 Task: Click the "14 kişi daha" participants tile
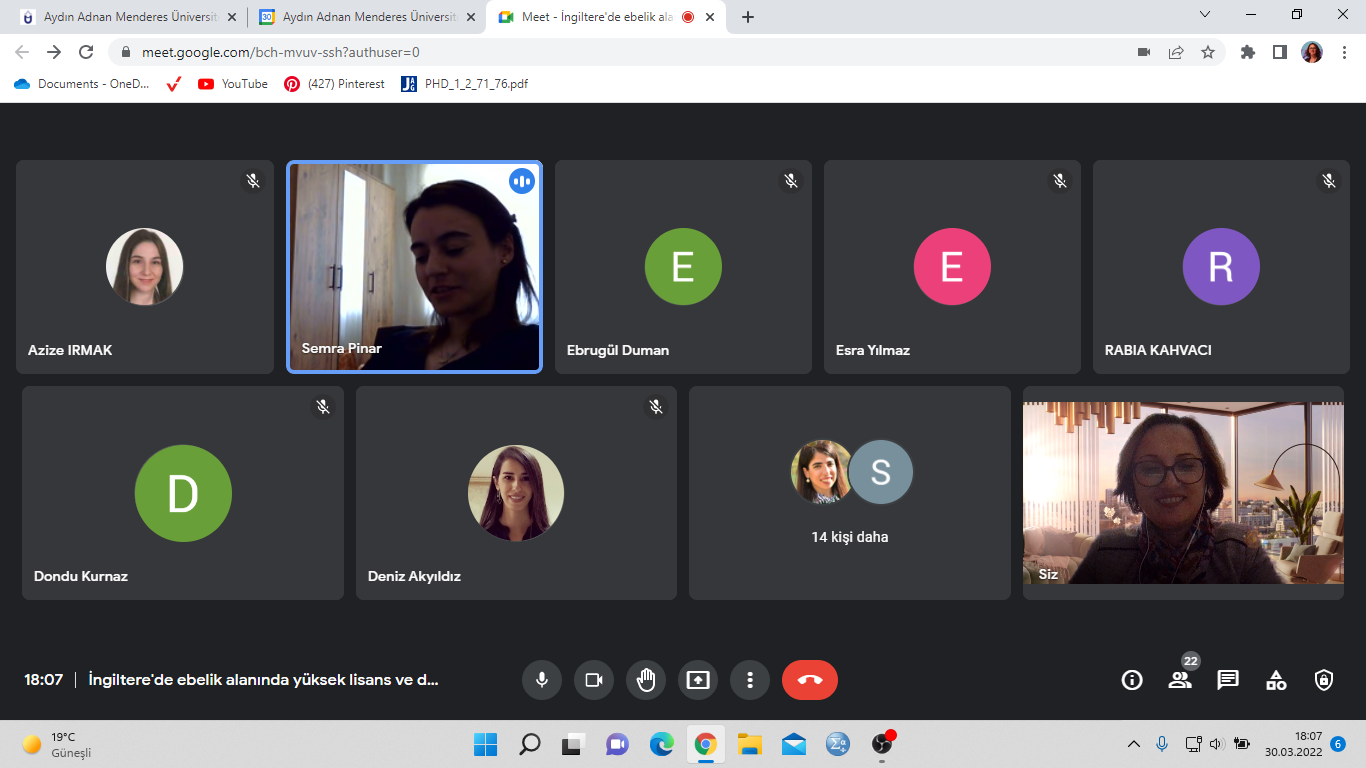coord(849,493)
